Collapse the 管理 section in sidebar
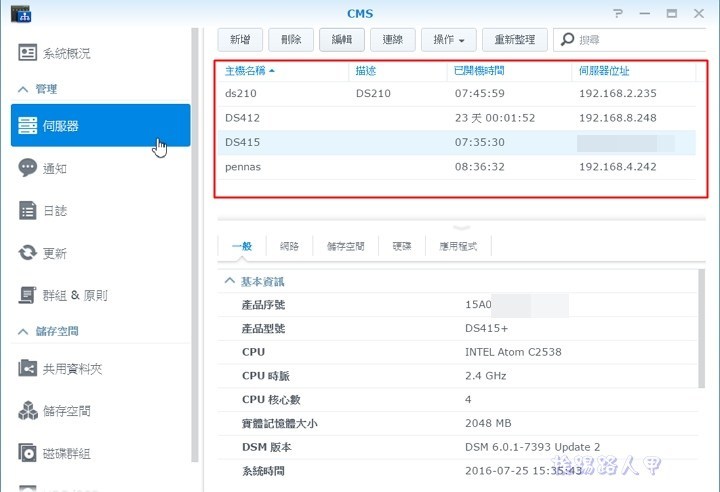Screen dimensions: 720x492 tap(23, 89)
